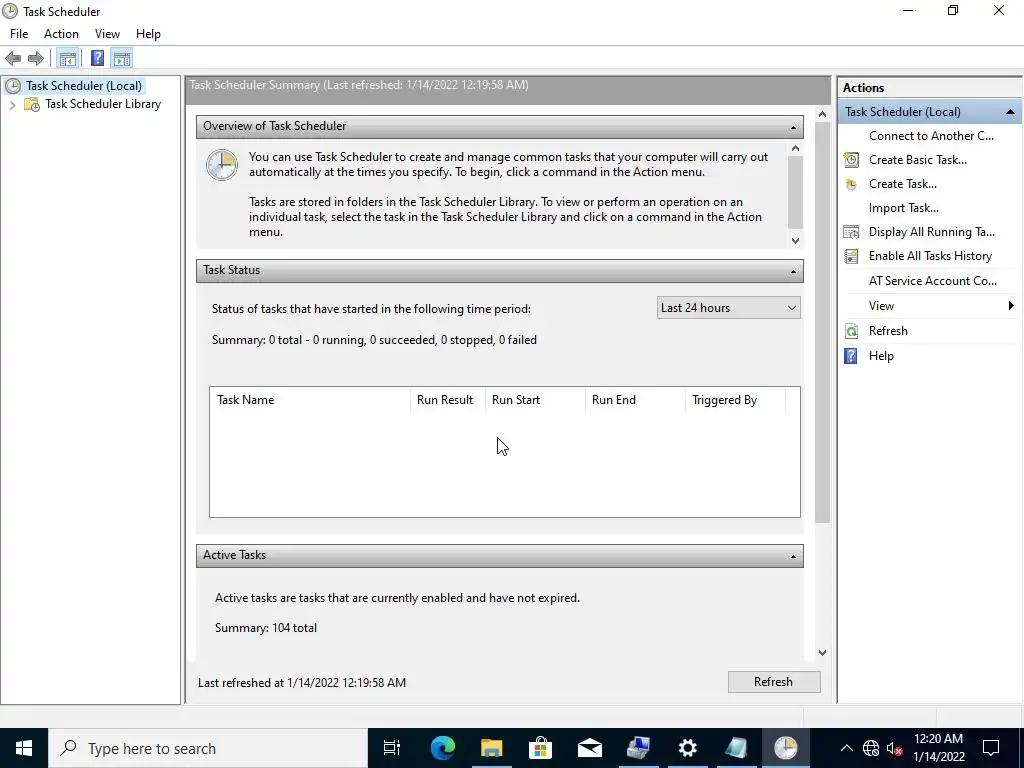Click the Triggered By column header
The height and width of the screenshot is (768, 1024).
click(735, 400)
